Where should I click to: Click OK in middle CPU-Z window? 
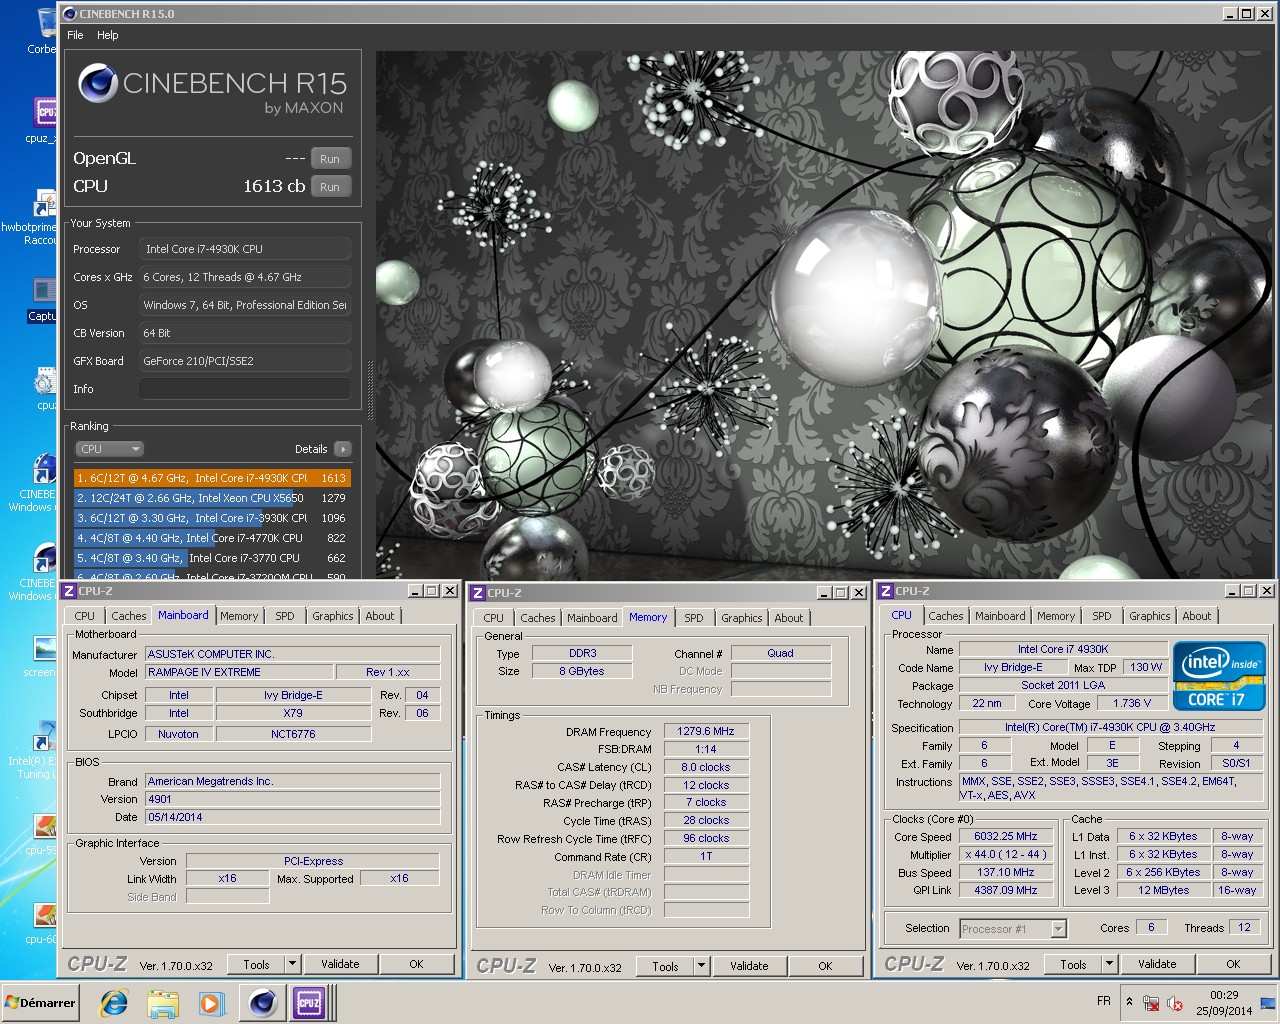(x=825, y=966)
